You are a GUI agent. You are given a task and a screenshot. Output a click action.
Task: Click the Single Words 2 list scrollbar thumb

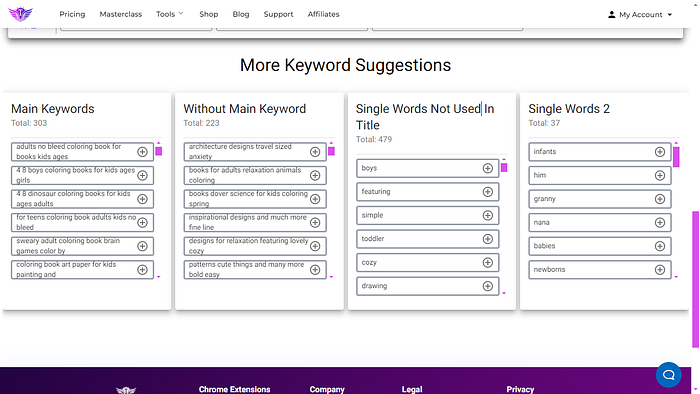(x=676, y=157)
